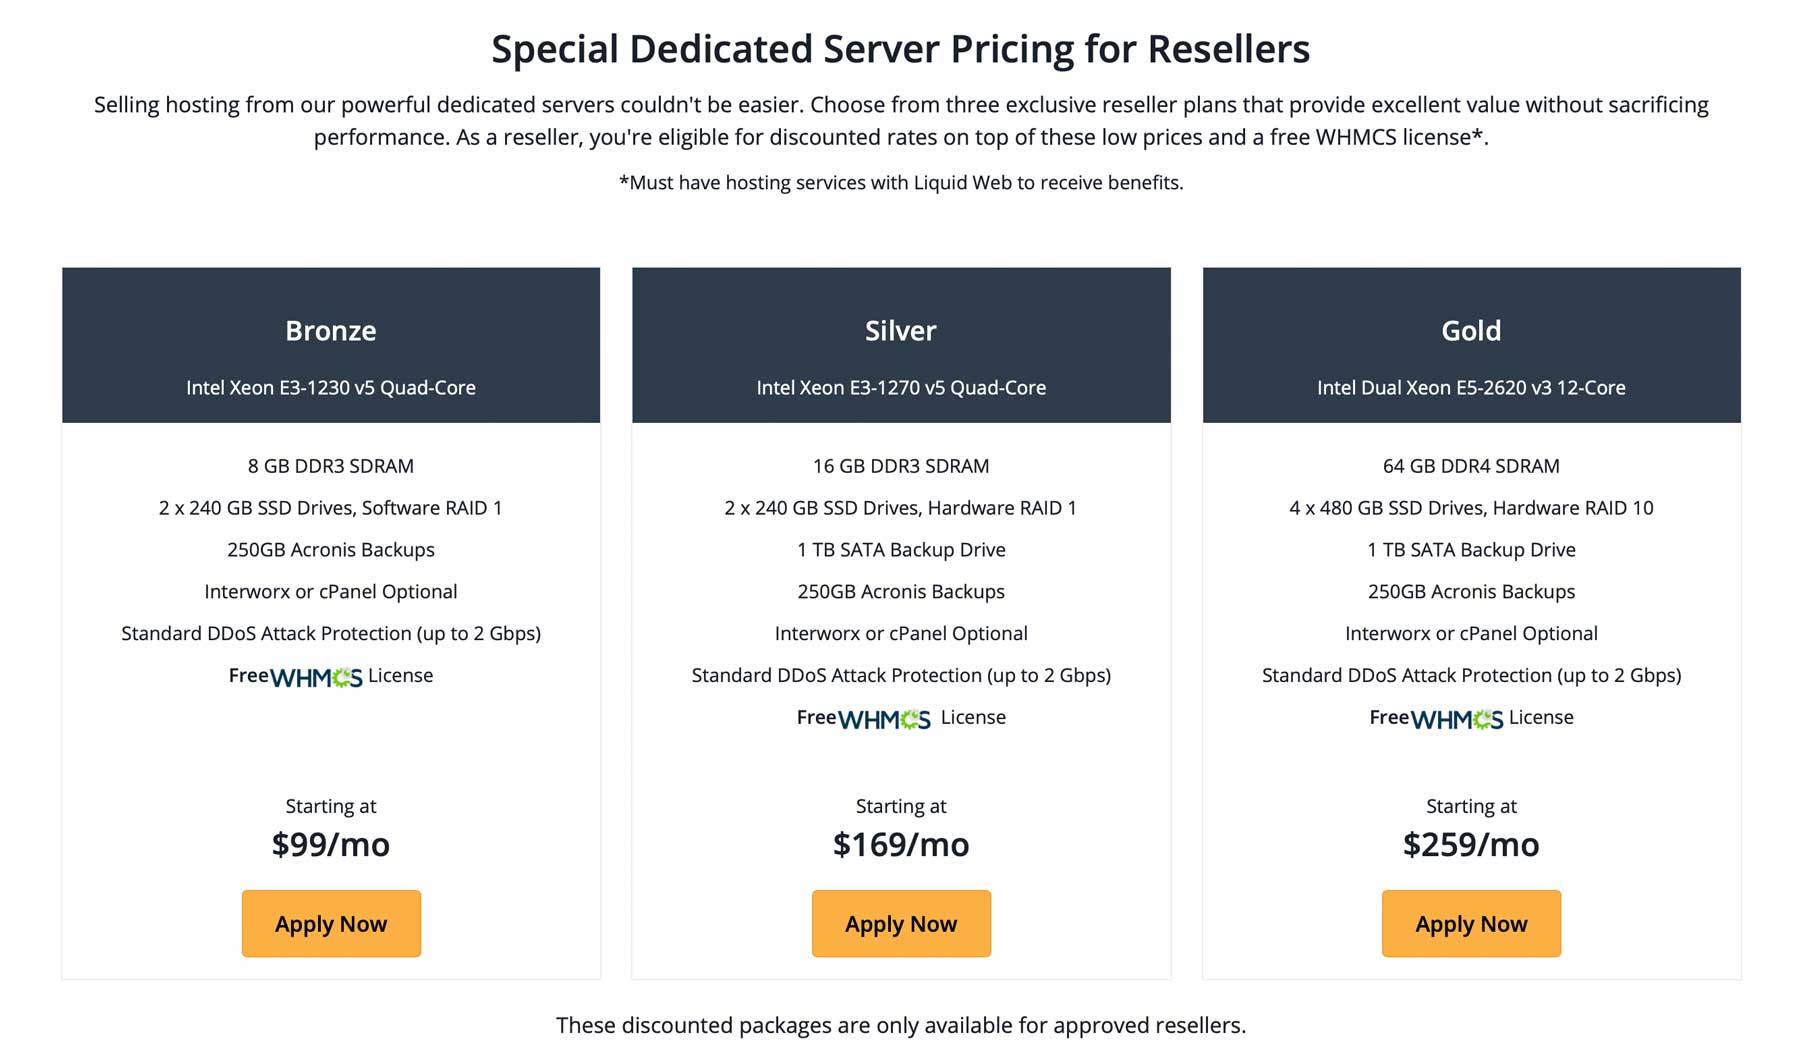The image size is (1800, 1061).
Task: Click the approved resellers note at bottom
Action: [900, 1025]
